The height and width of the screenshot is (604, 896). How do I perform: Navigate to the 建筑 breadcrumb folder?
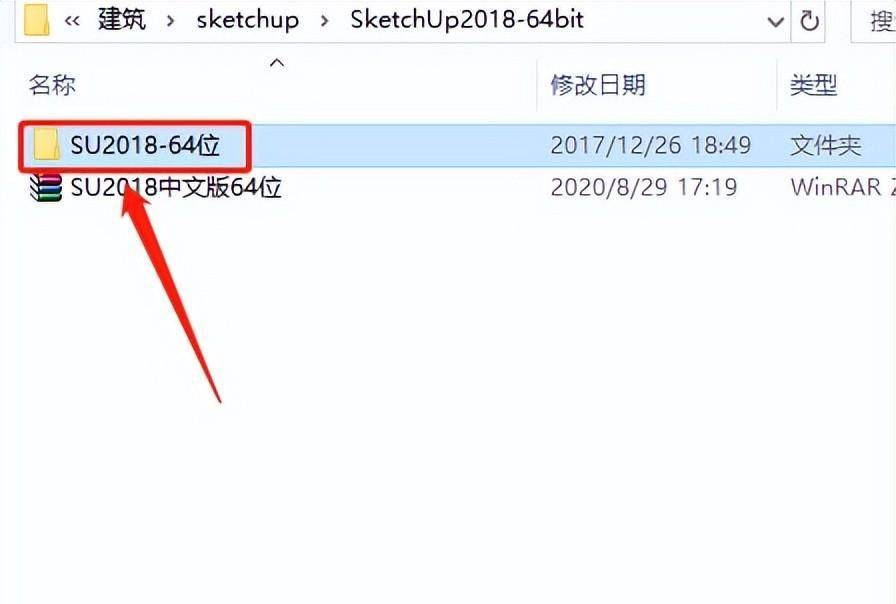pyautogui.click(x=122, y=19)
